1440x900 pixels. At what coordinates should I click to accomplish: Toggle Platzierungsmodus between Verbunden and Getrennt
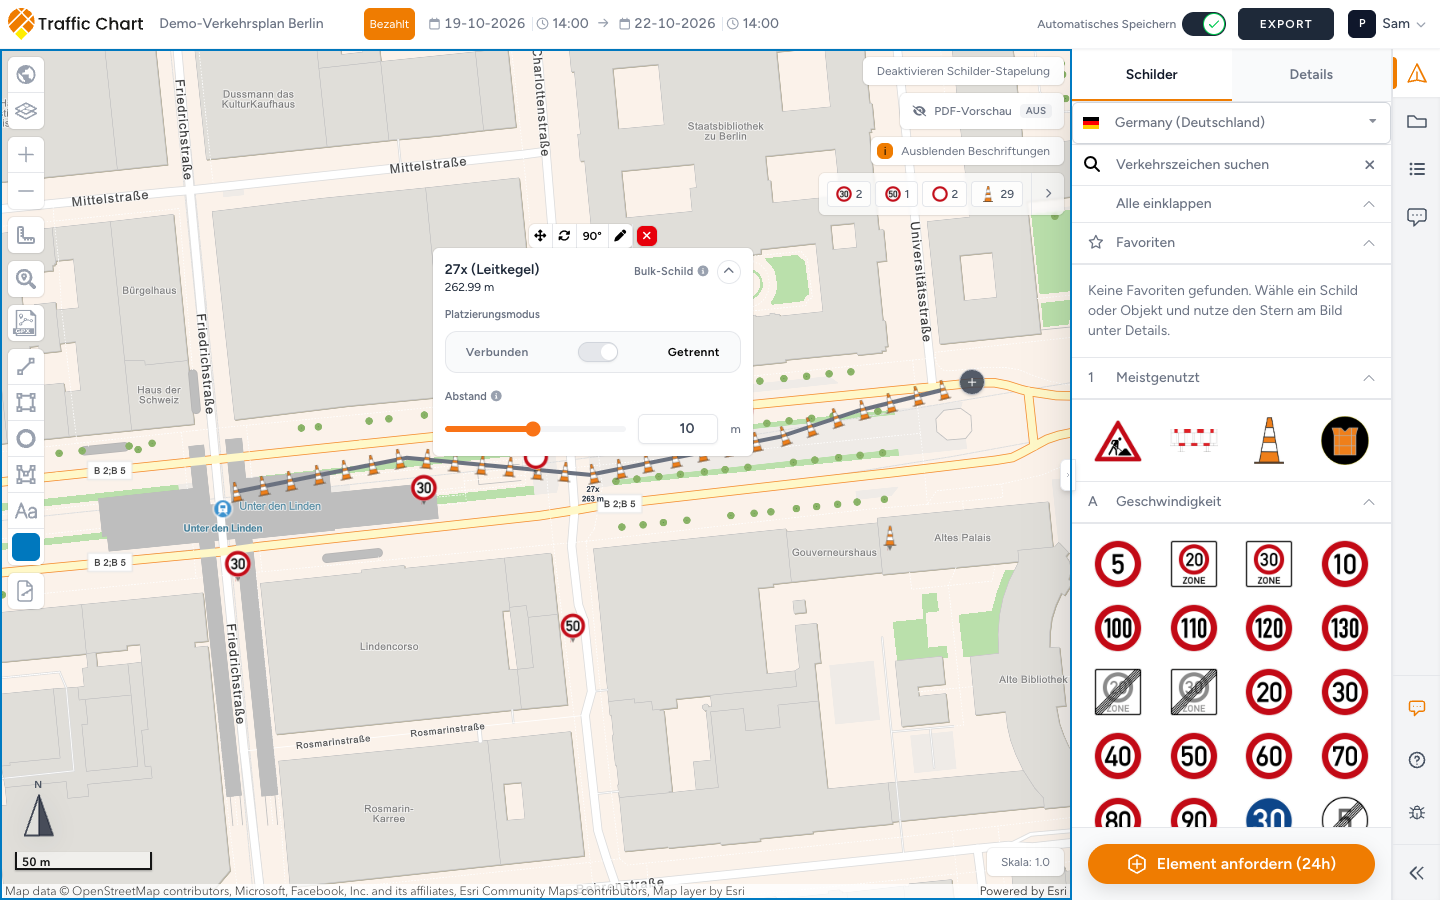(x=598, y=352)
